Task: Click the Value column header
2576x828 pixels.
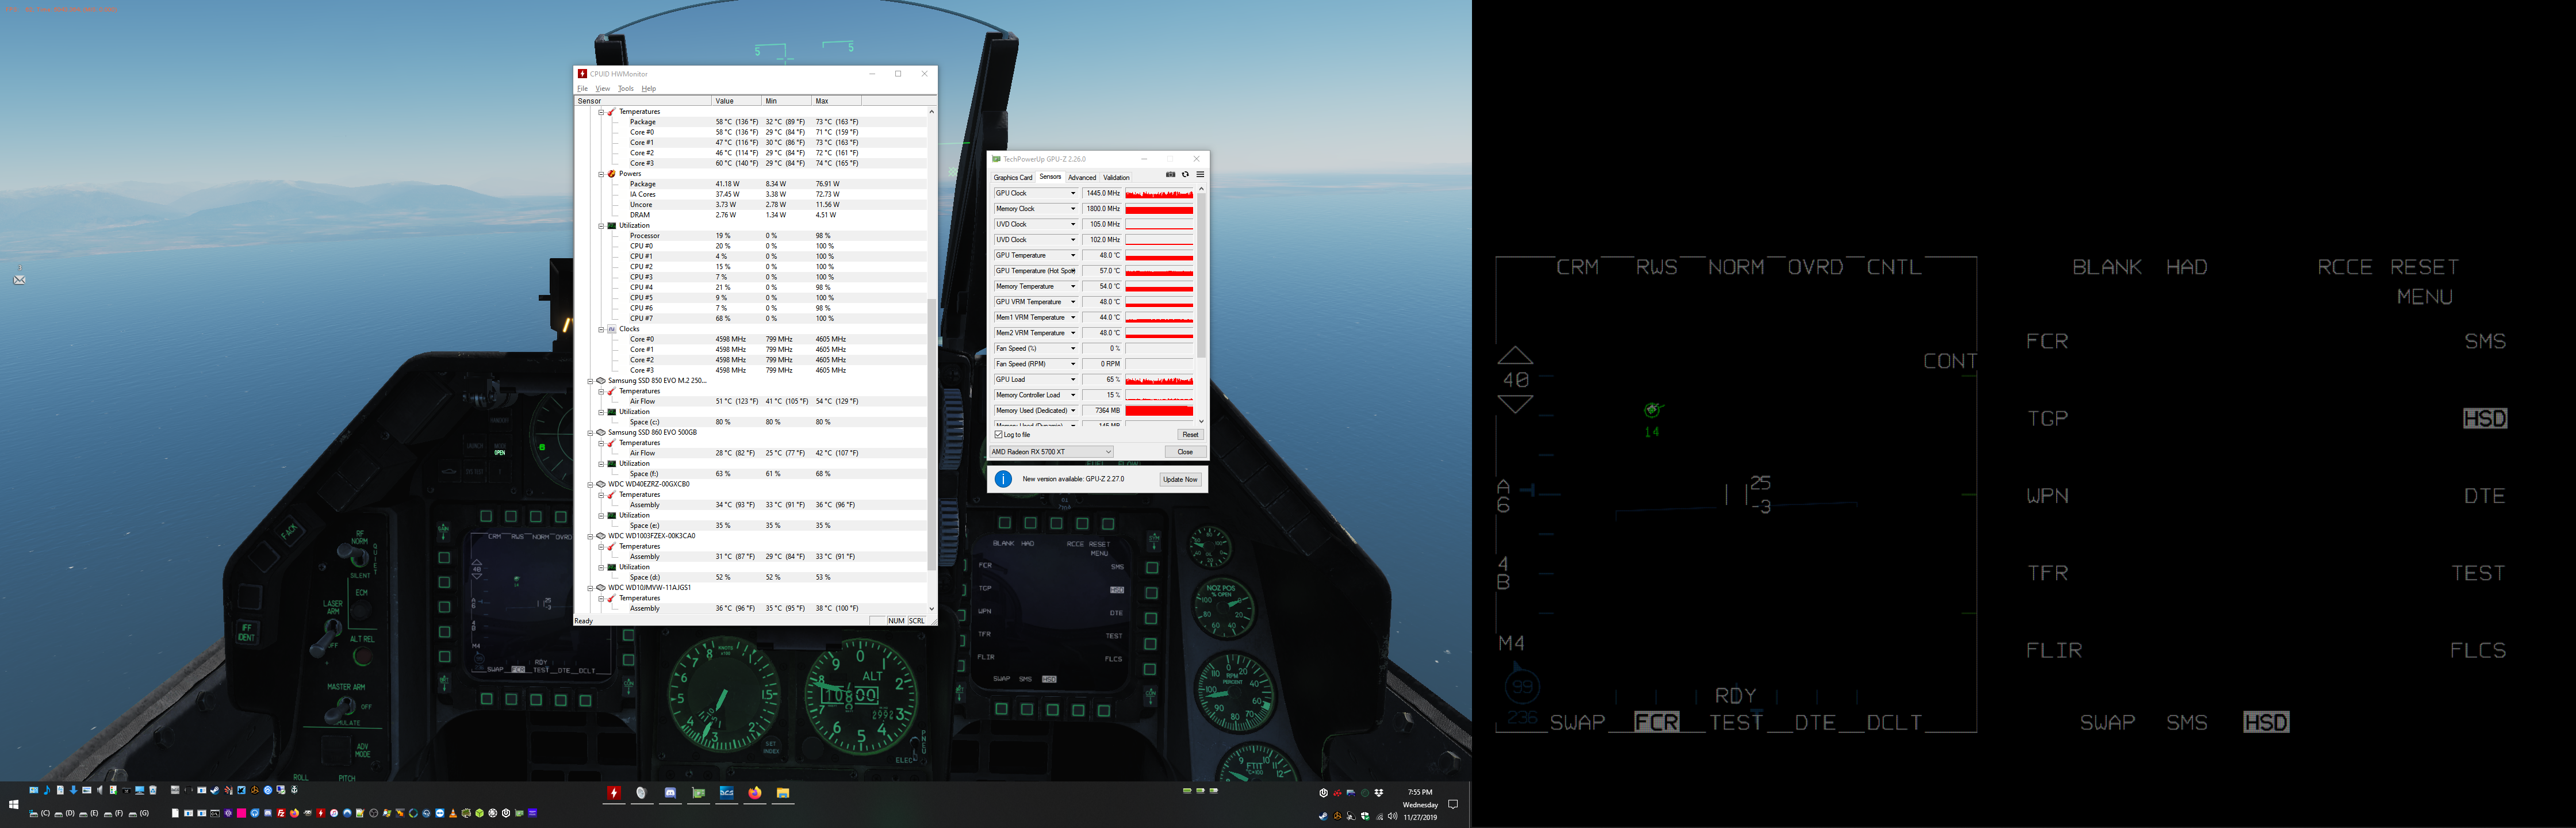Action: (x=737, y=101)
